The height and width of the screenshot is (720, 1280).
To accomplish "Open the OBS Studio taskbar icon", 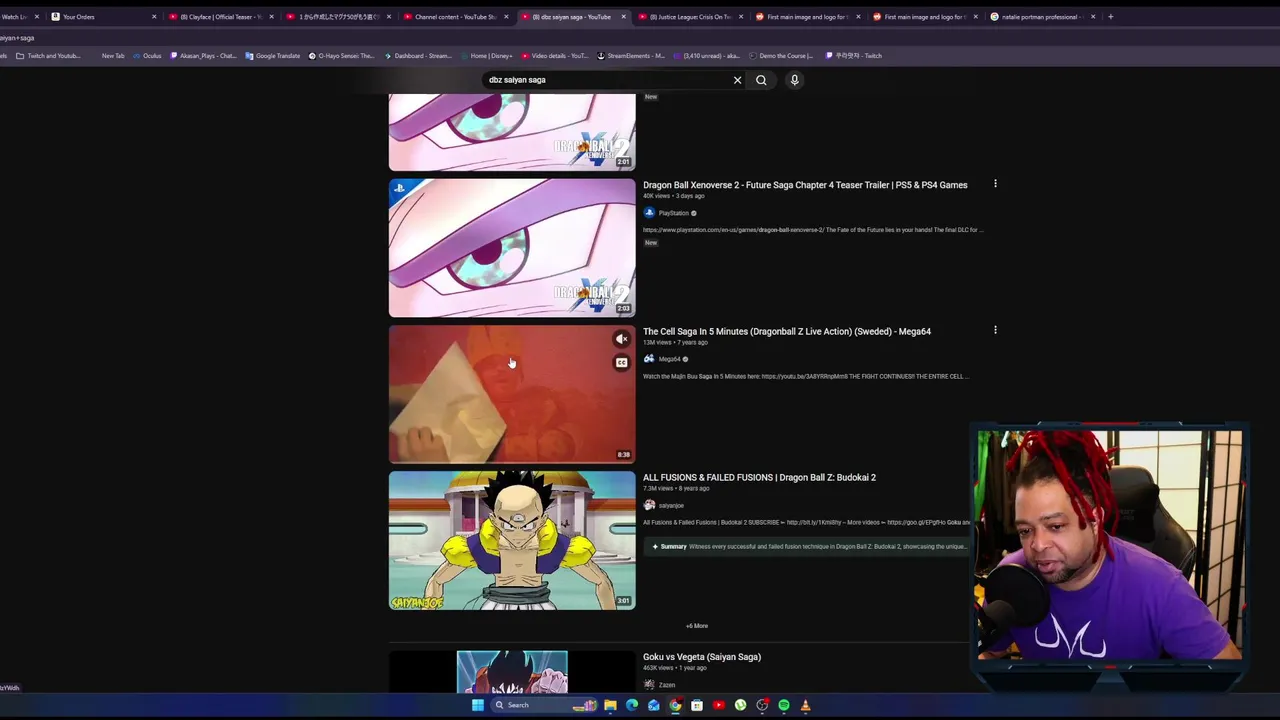I will coord(762,705).
